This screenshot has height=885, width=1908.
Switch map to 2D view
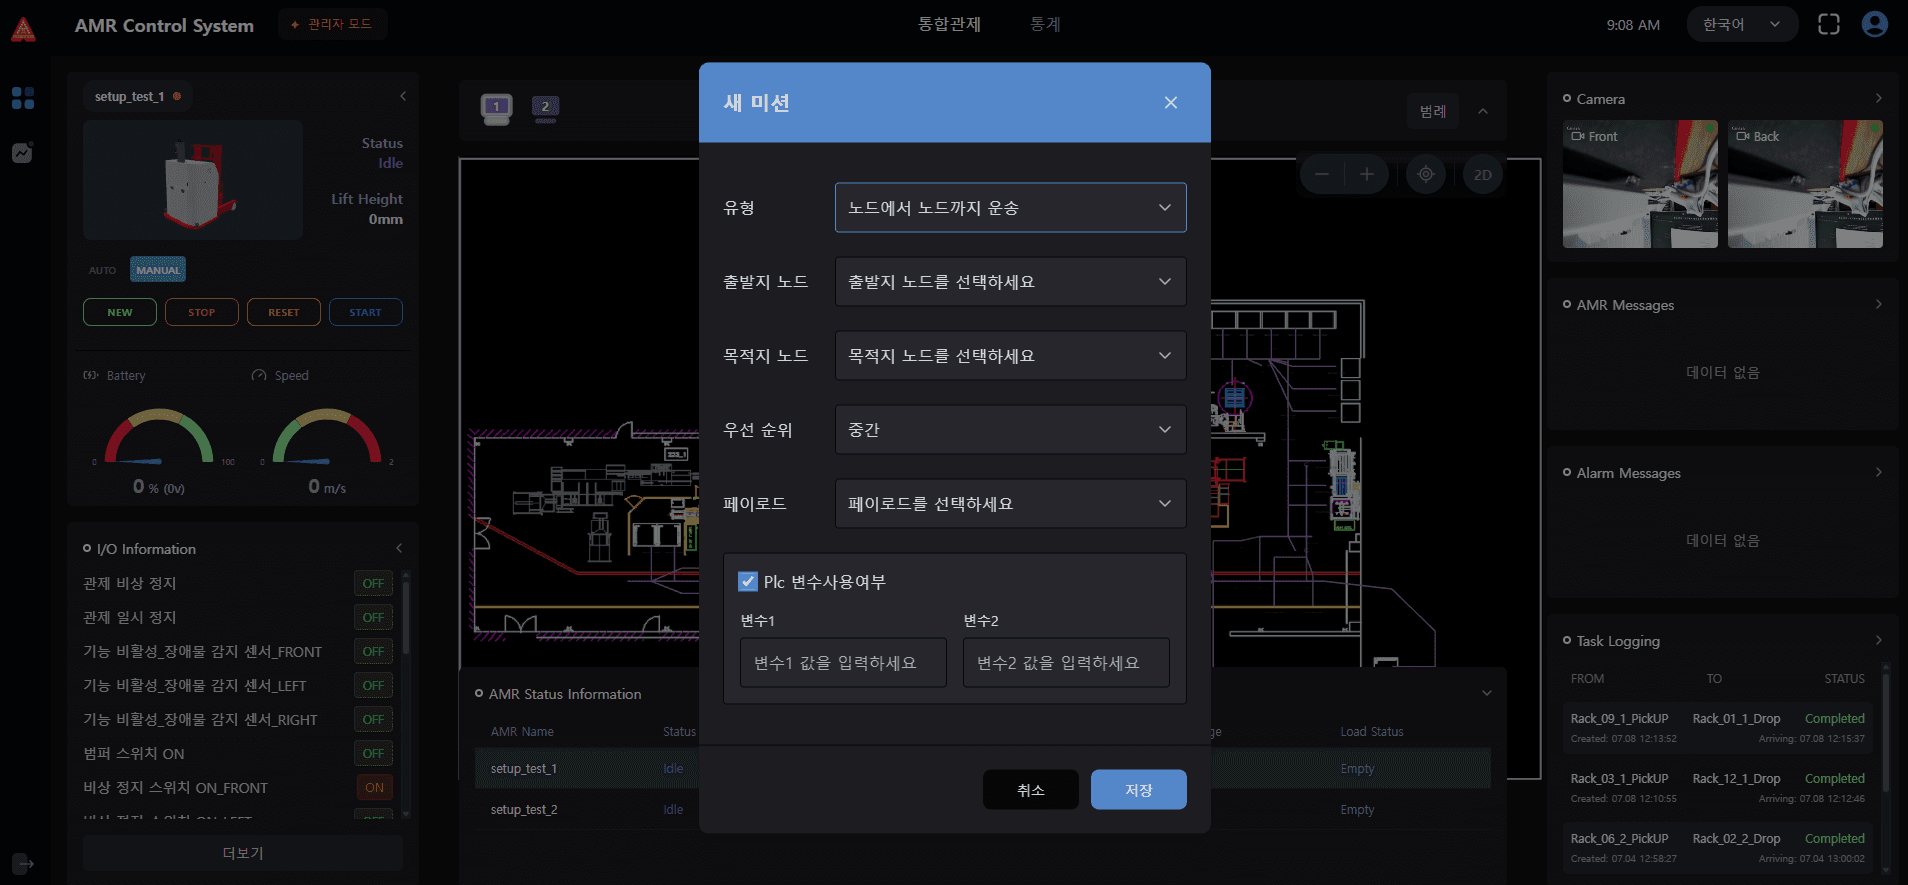1482,174
